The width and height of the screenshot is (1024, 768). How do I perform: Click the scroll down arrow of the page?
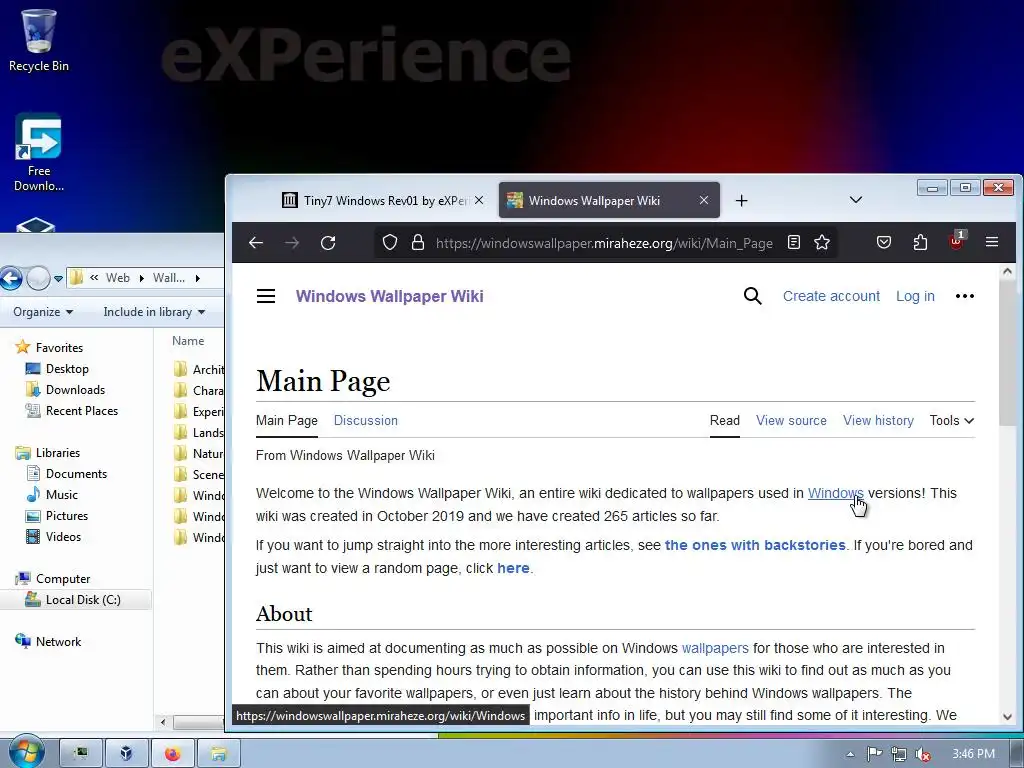1007,716
